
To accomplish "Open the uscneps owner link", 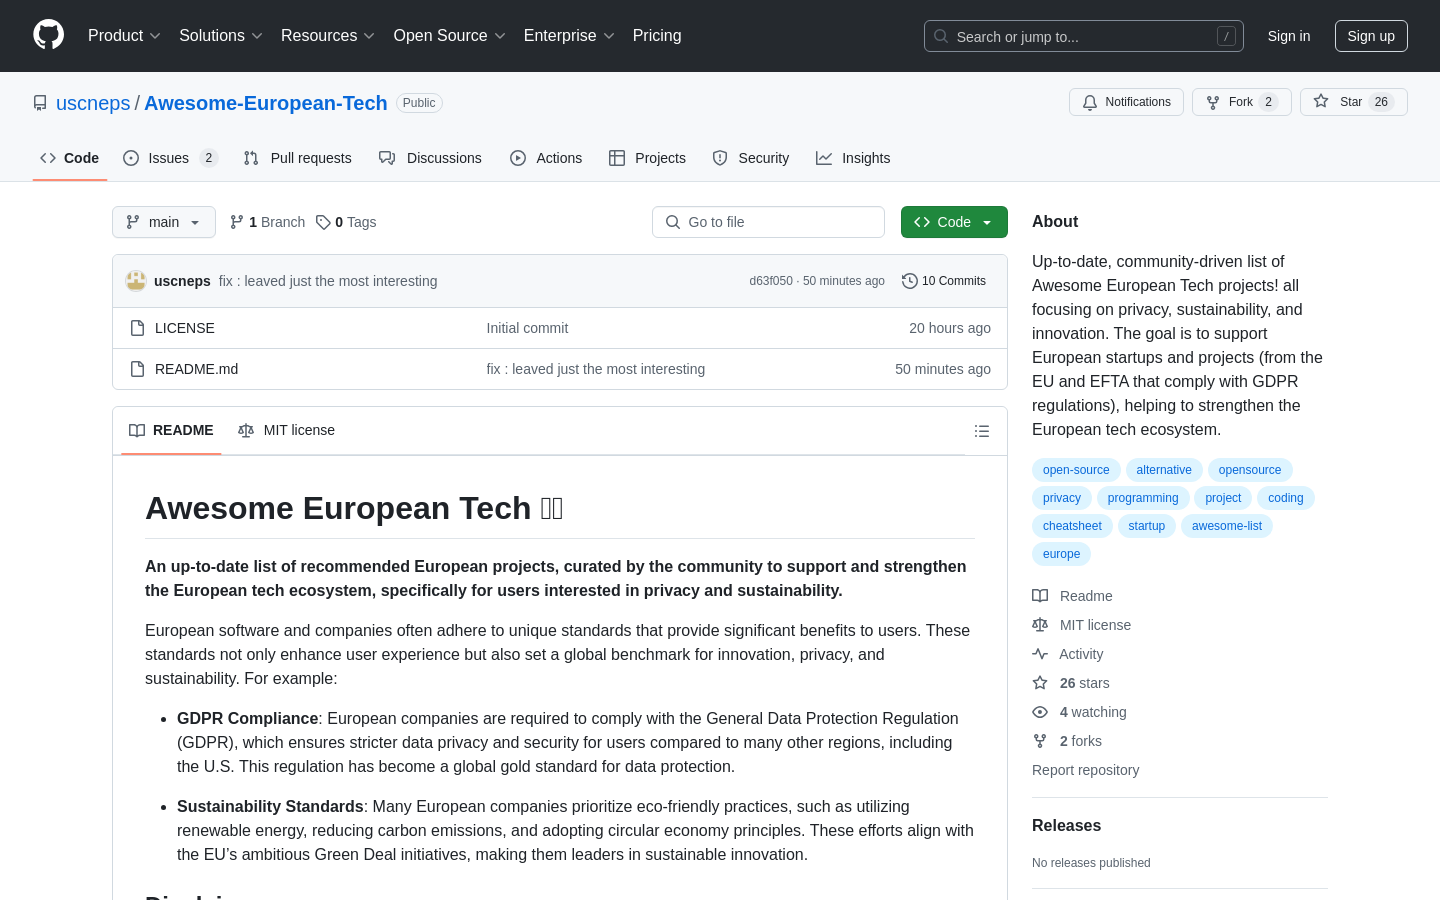I will [93, 103].
